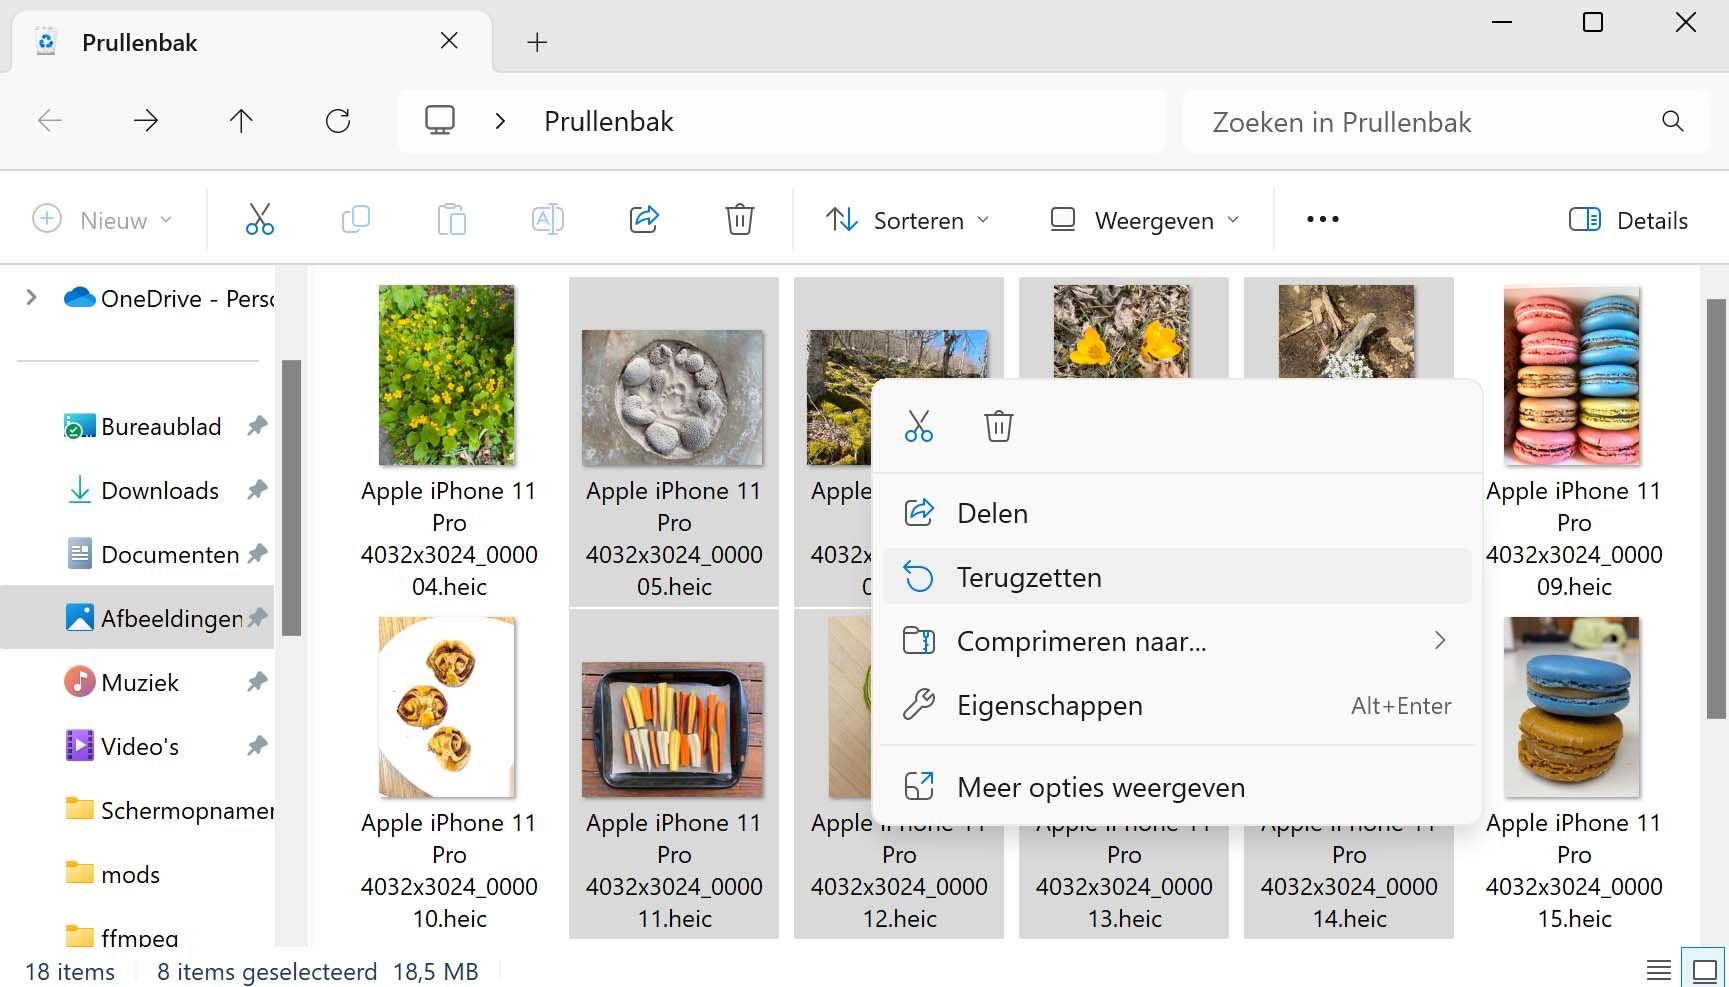Choose Terugzetten from the context menu
The width and height of the screenshot is (1729, 987).
1029,577
